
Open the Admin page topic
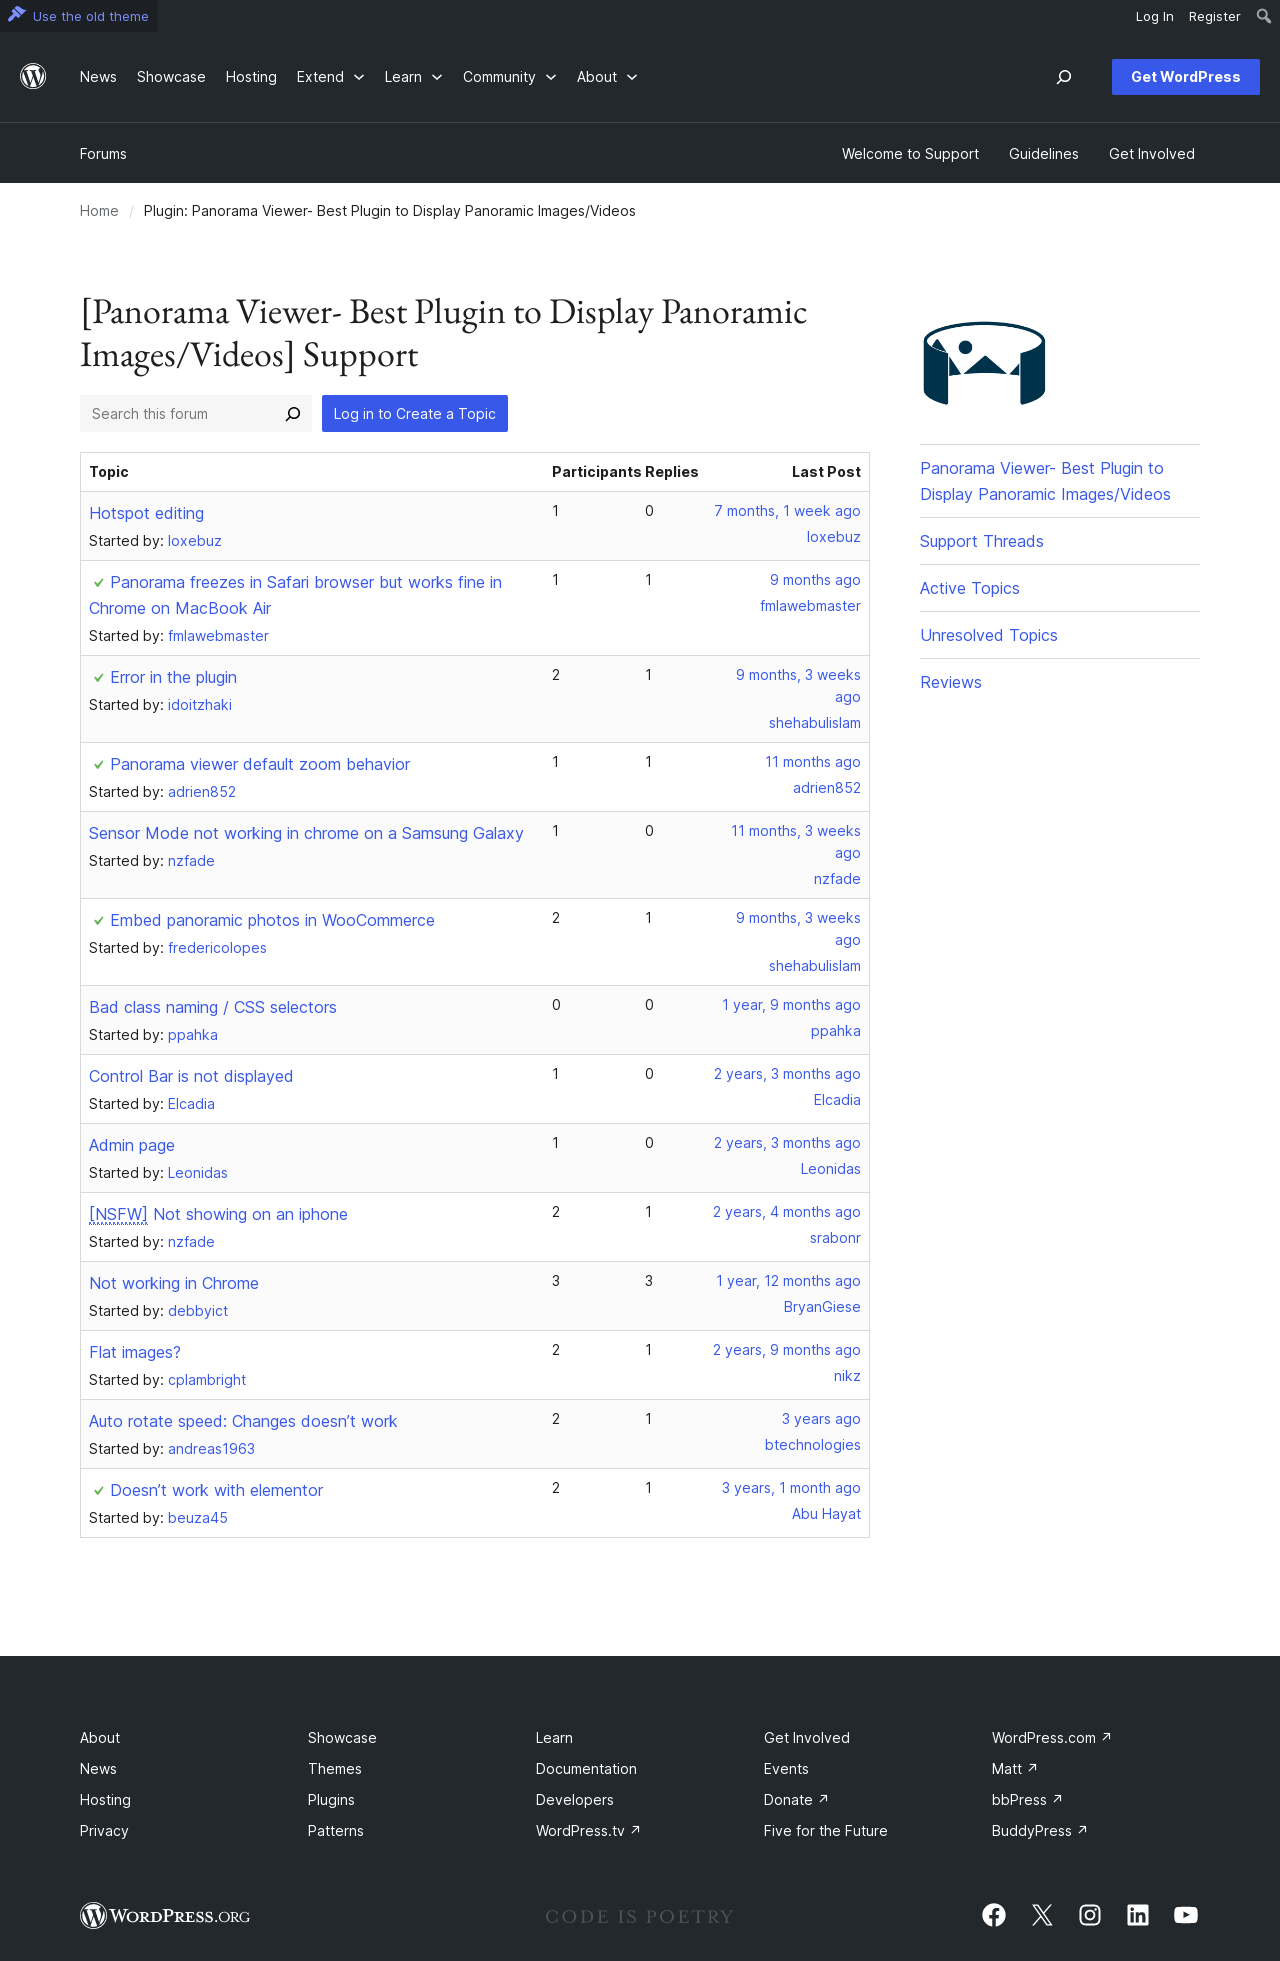coord(132,1145)
